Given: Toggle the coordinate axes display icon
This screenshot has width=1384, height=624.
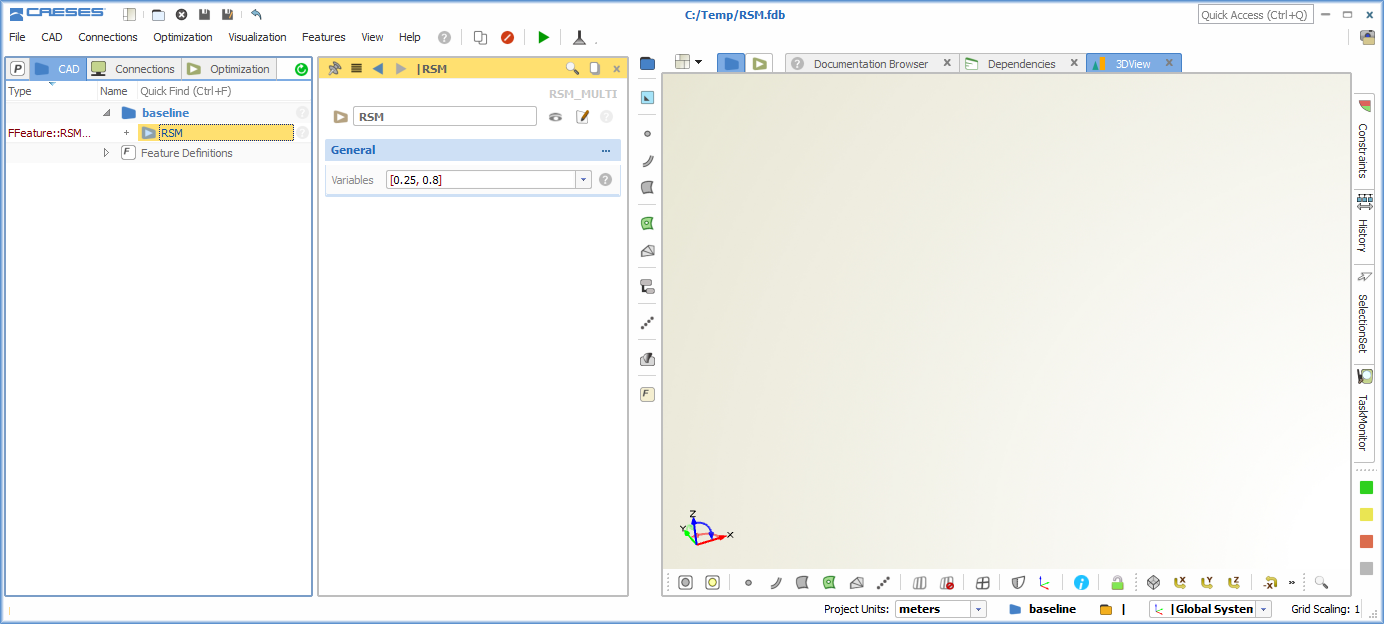Looking at the screenshot, I should pyautogui.click(x=1045, y=582).
